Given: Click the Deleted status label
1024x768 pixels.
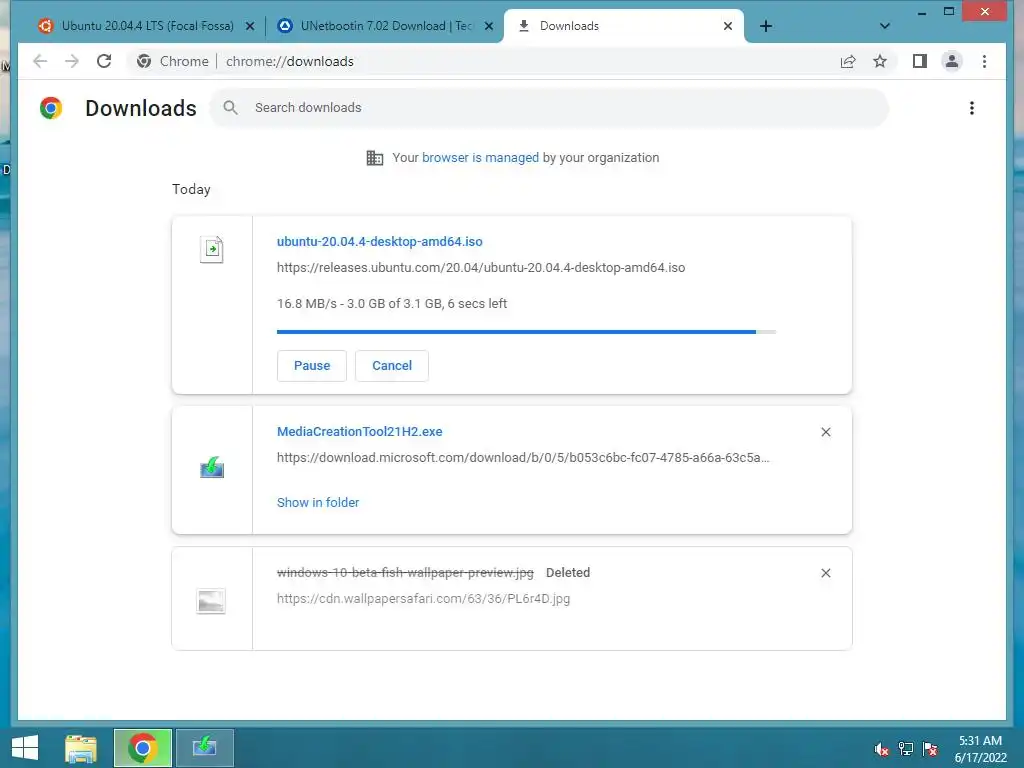Looking at the screenshot, I should 568,573.
